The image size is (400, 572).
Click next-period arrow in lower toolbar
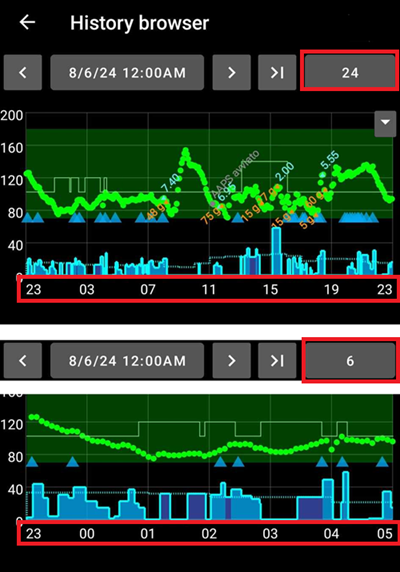[x=232, y=361]
